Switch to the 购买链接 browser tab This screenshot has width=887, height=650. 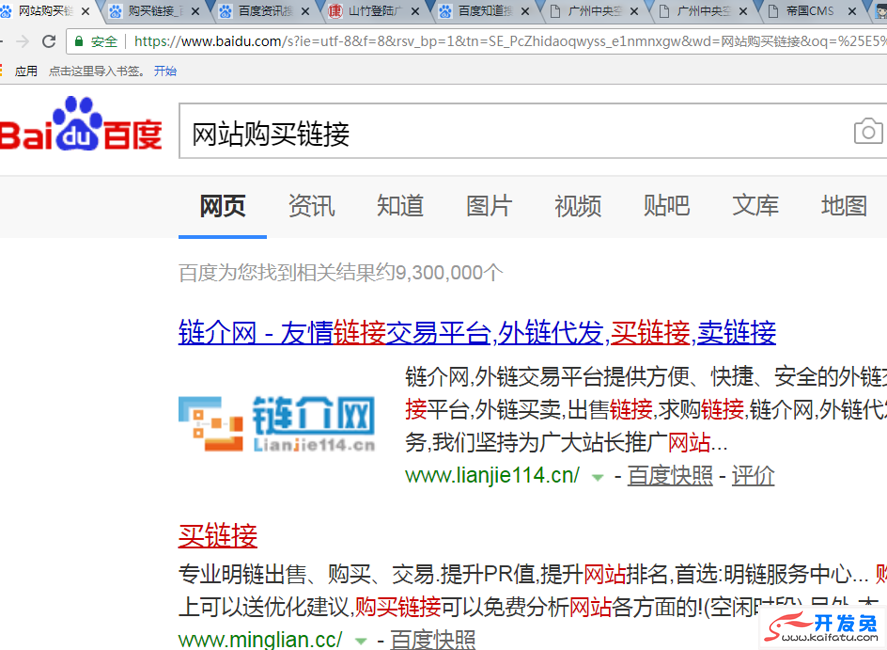[152, 11]
